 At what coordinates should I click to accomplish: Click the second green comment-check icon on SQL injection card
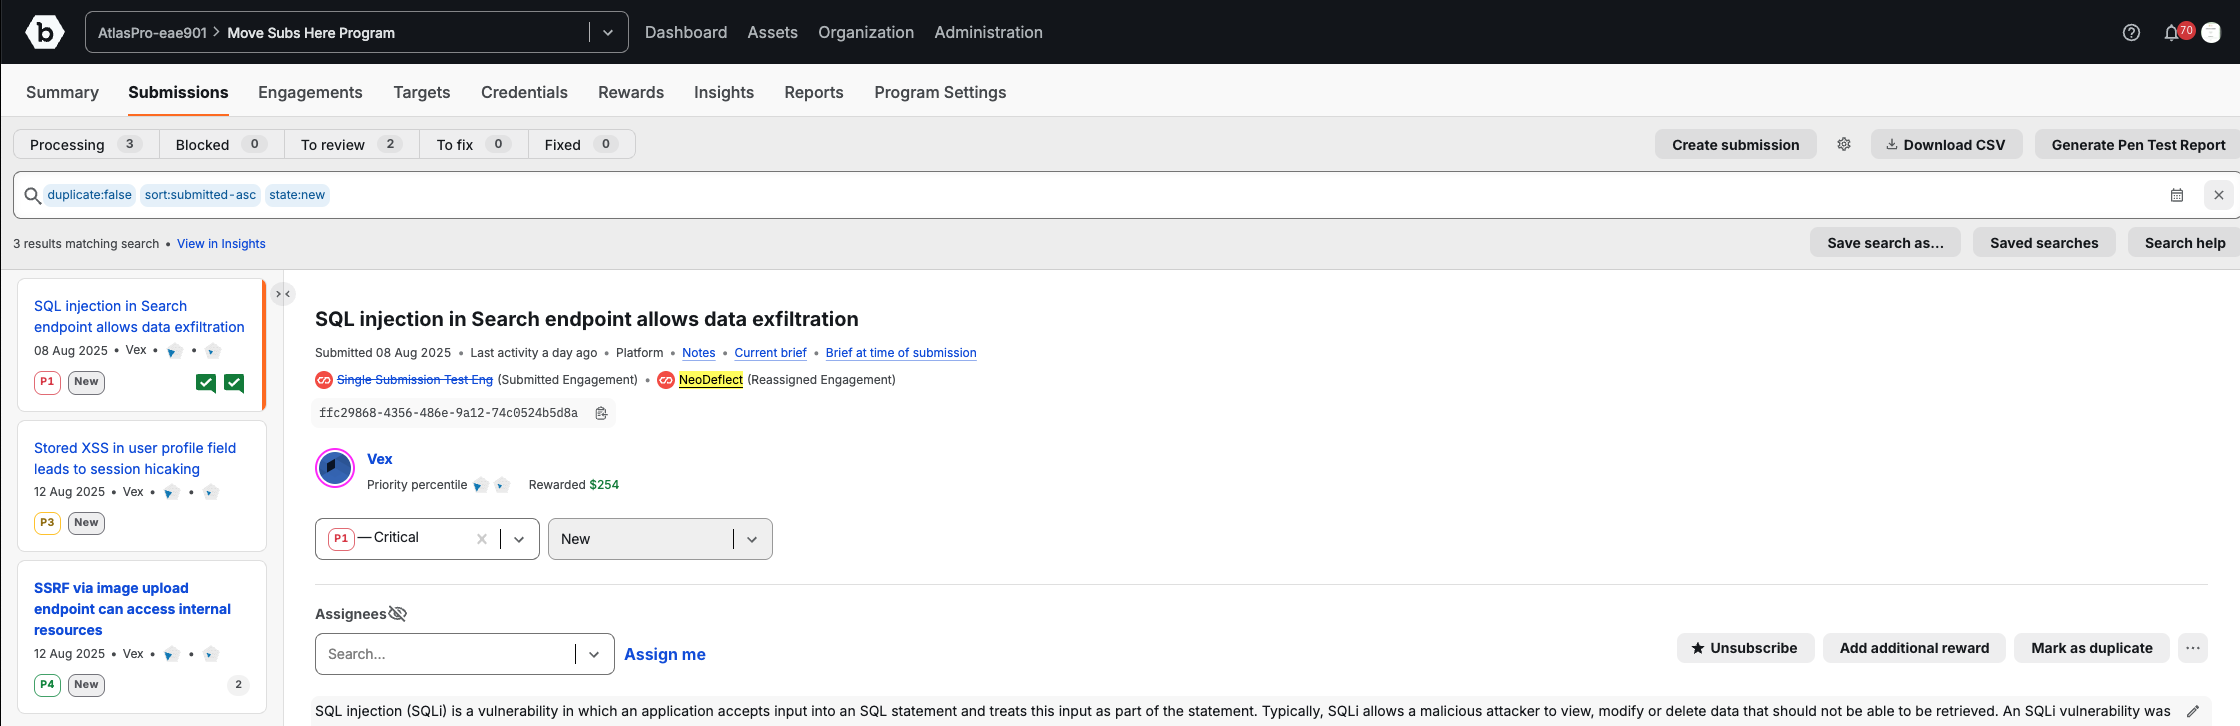pos(234,382)
